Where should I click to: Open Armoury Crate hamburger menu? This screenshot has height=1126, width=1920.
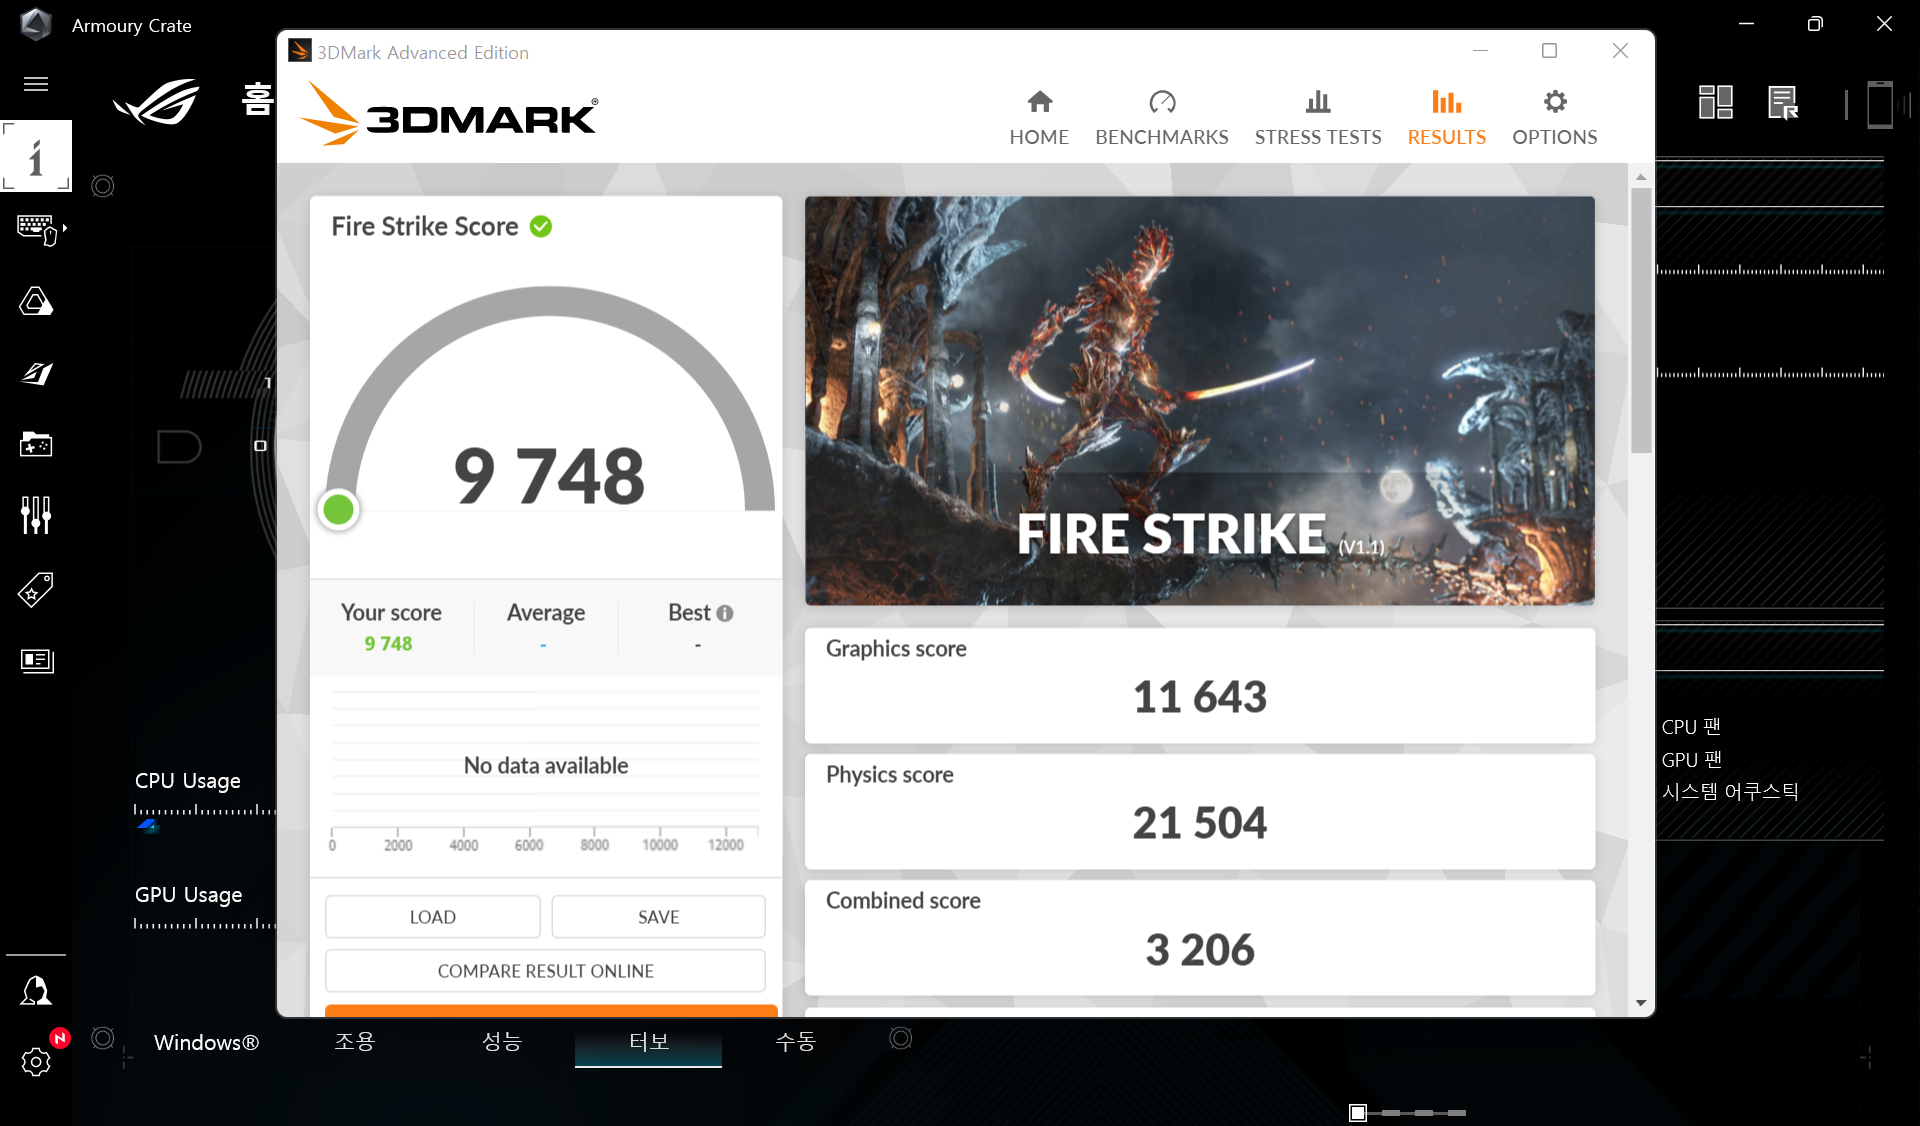pyautogui.click(x=36, y=84)
